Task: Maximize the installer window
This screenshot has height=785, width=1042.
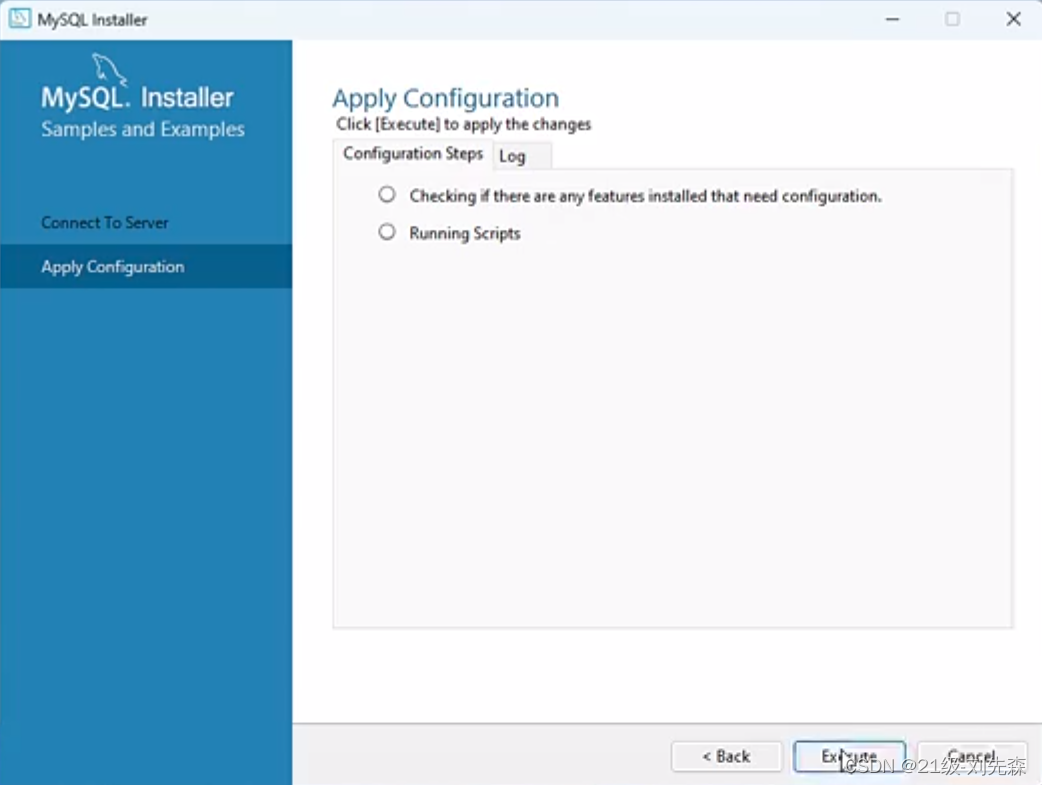Action: click(952, 18)
